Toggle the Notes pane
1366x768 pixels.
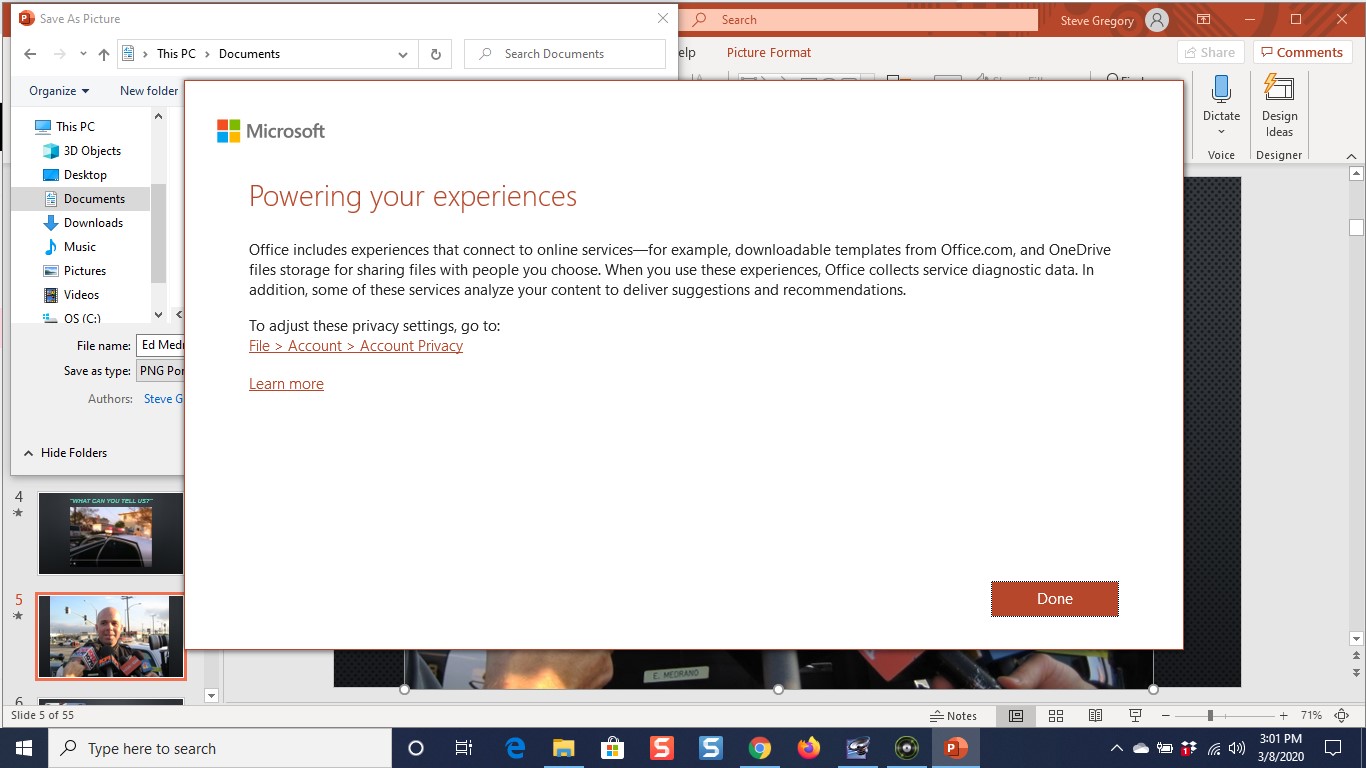click(953, 715)
